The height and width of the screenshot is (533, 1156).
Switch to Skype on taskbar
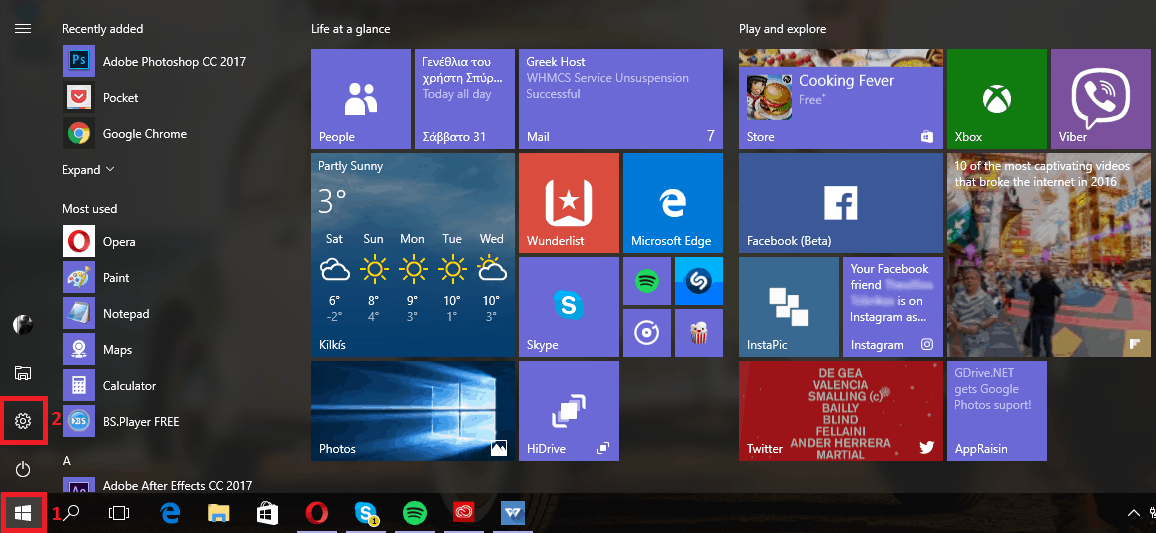[366, 512]
